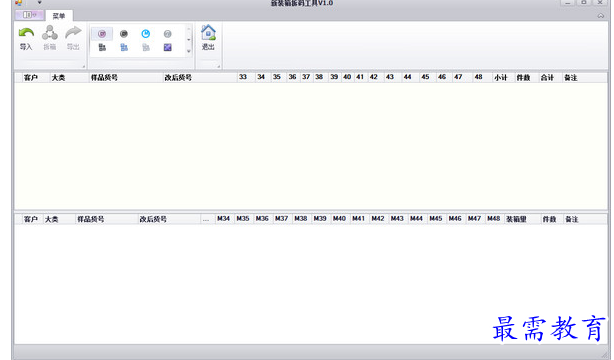Click size 40 column header

coord(347,77)
